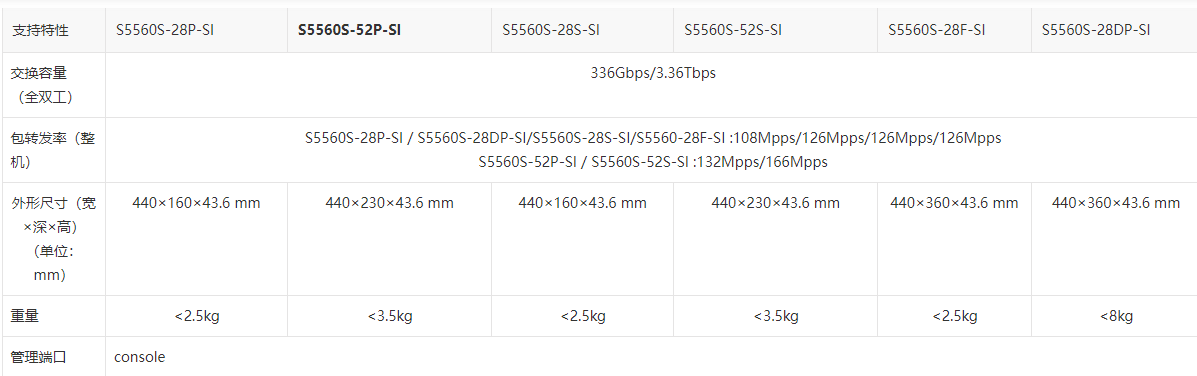The image size is (1197, 376).
Task: Click the first 440×160×43.6 mm cell
Action: click(x=196, y=203)
